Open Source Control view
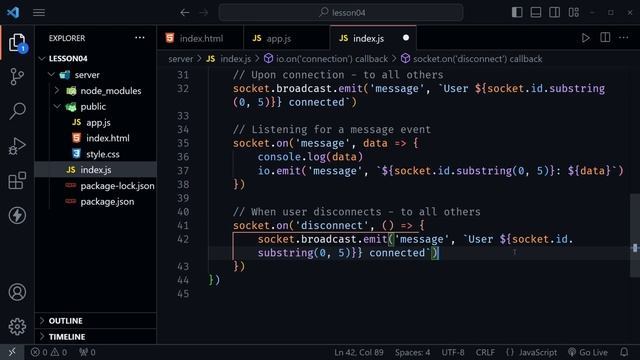The image size is (640, 360). (x=17, y=76)
